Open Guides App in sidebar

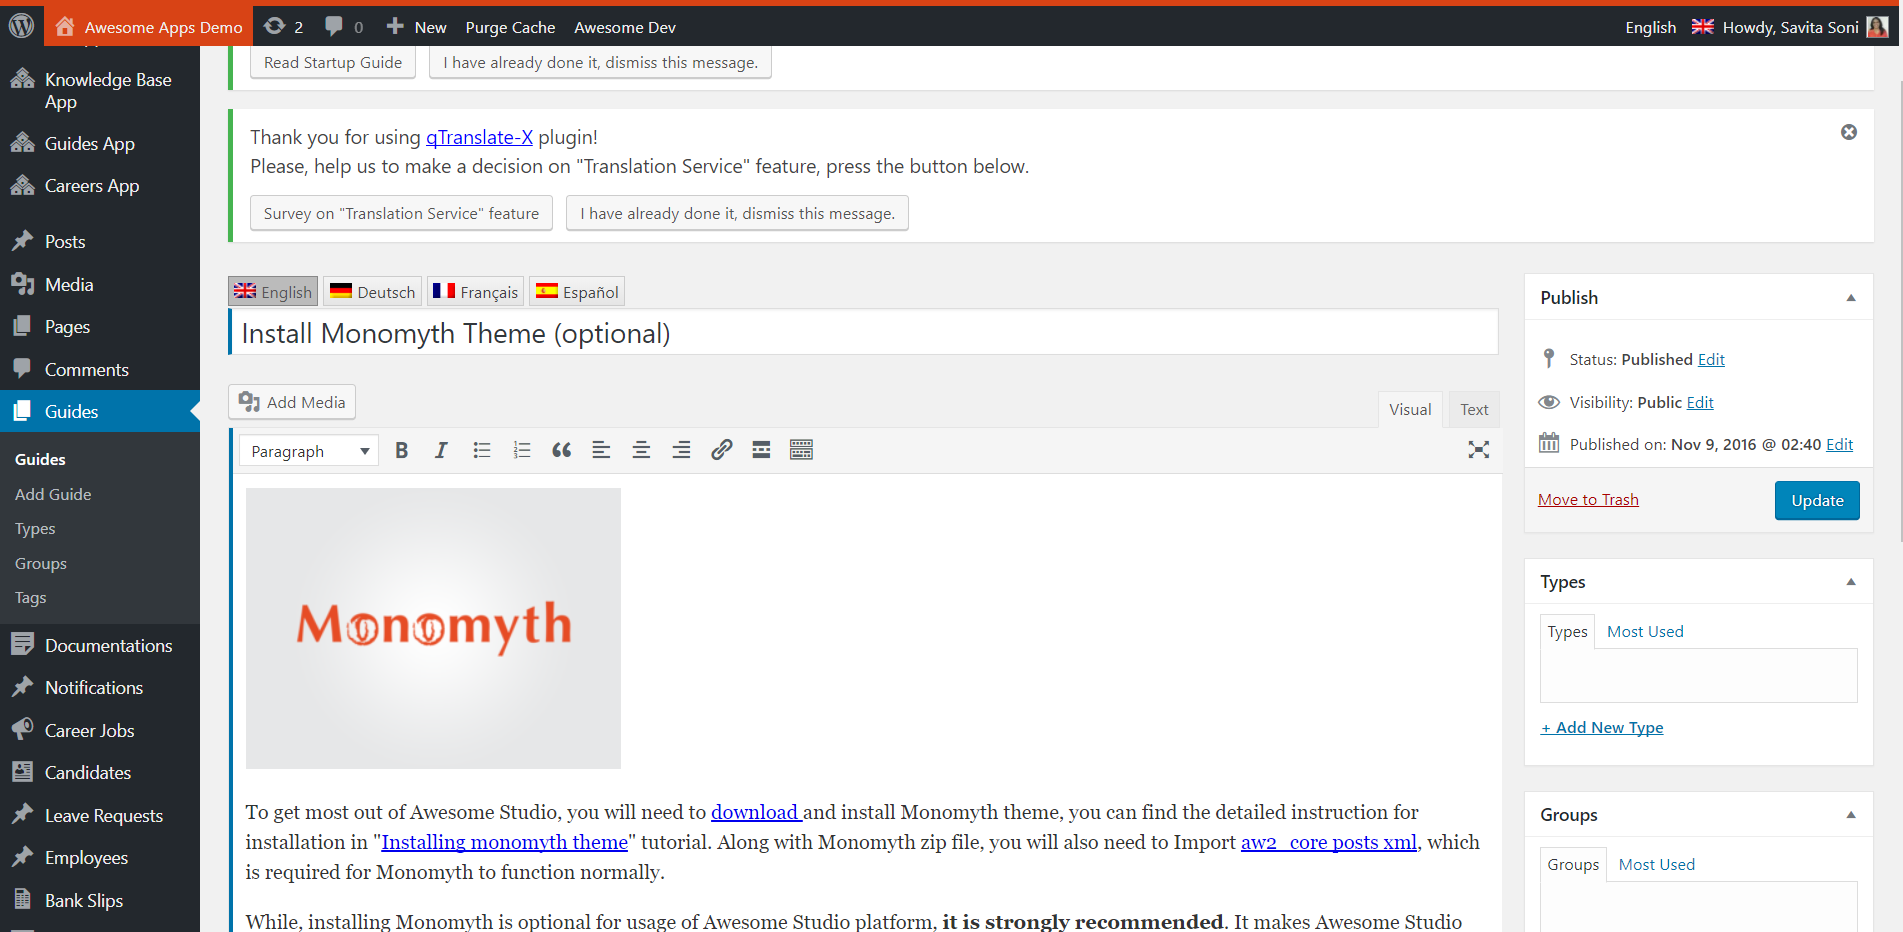tap(100, 143)
